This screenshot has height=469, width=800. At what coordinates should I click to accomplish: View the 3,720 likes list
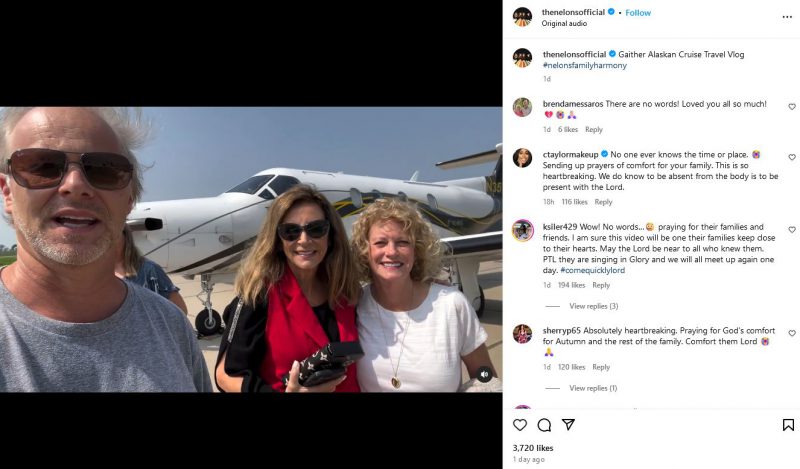point(532,448)
